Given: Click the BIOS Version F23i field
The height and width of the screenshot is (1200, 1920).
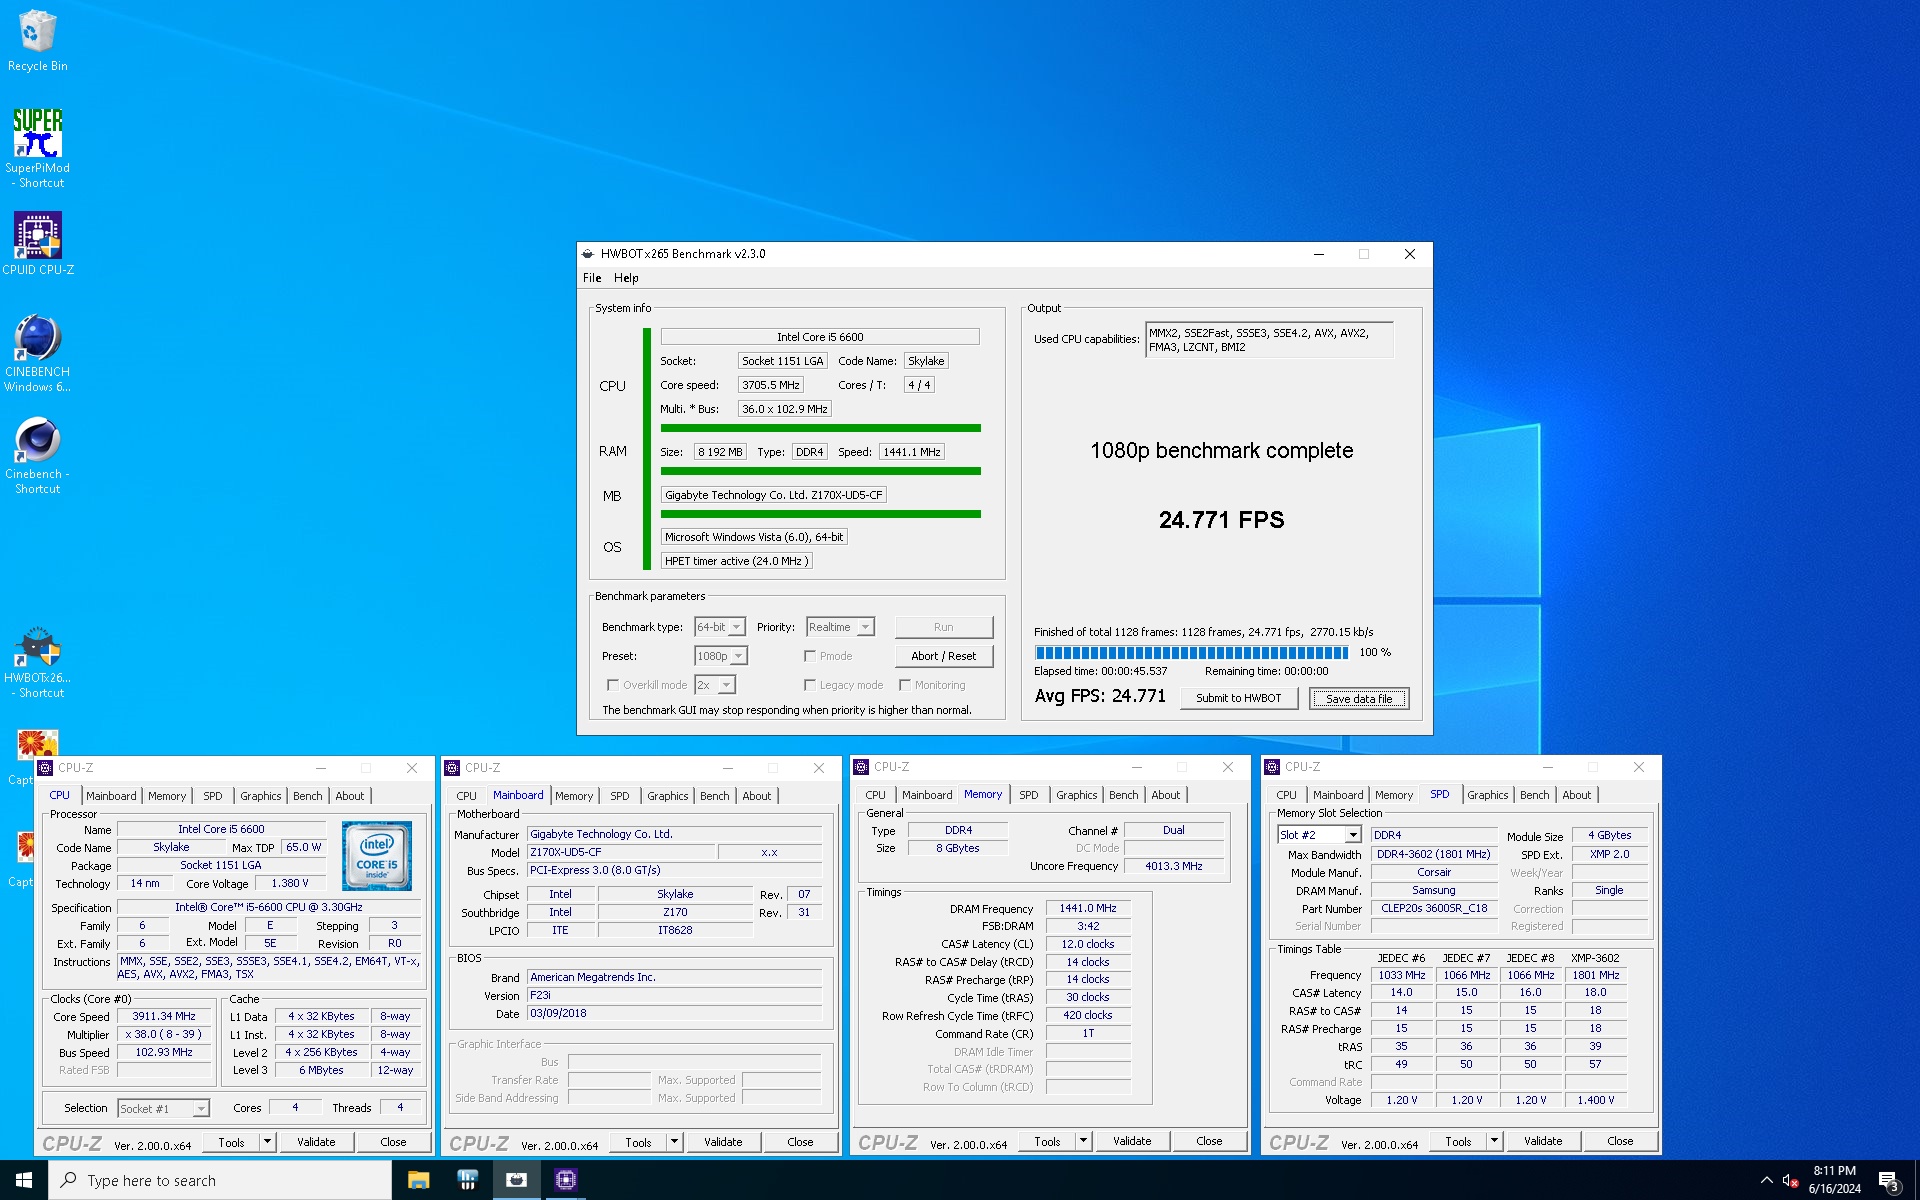Looking at the screenshot, I should click(674, 995).
